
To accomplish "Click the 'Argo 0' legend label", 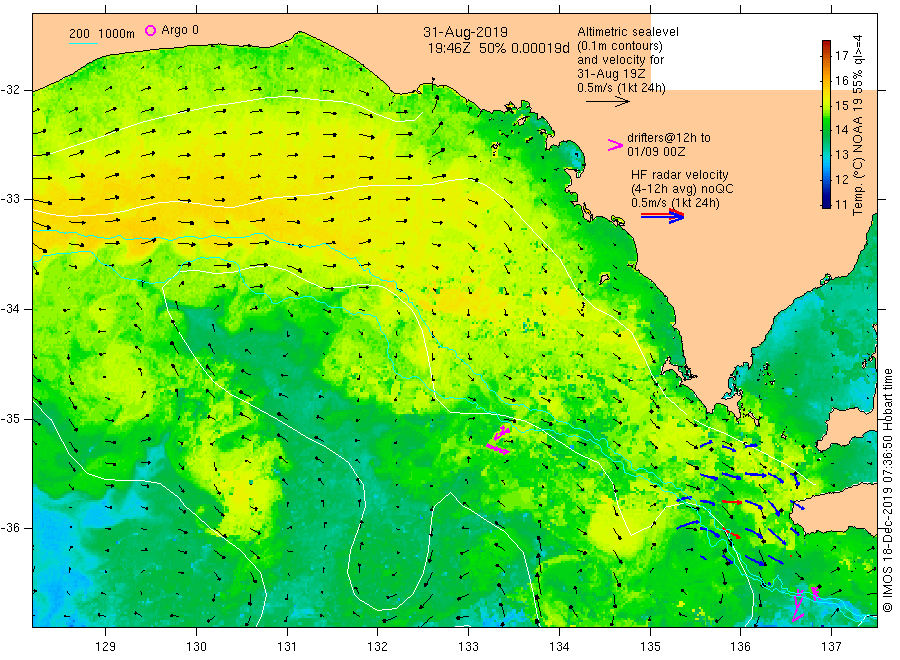I will tap(180, 30).
